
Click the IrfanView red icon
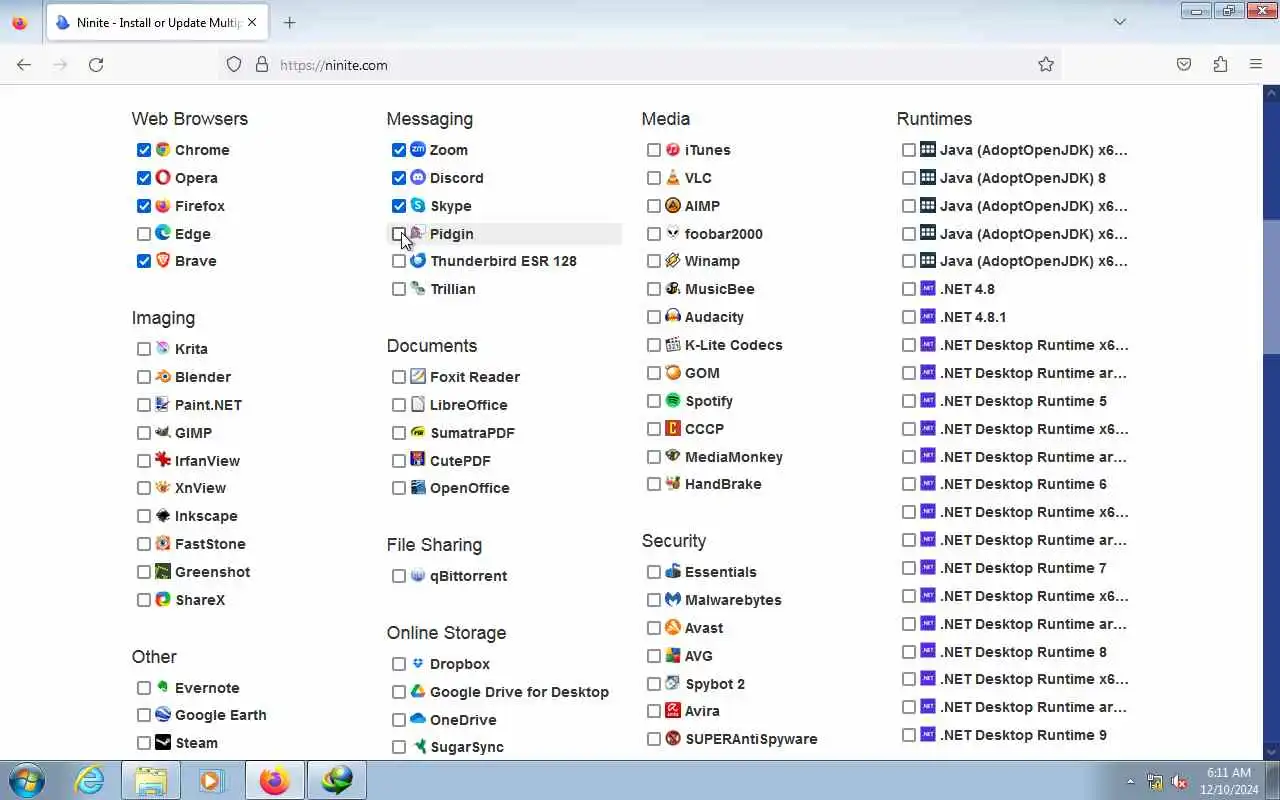pyautogui.click(x=163, y=460)
